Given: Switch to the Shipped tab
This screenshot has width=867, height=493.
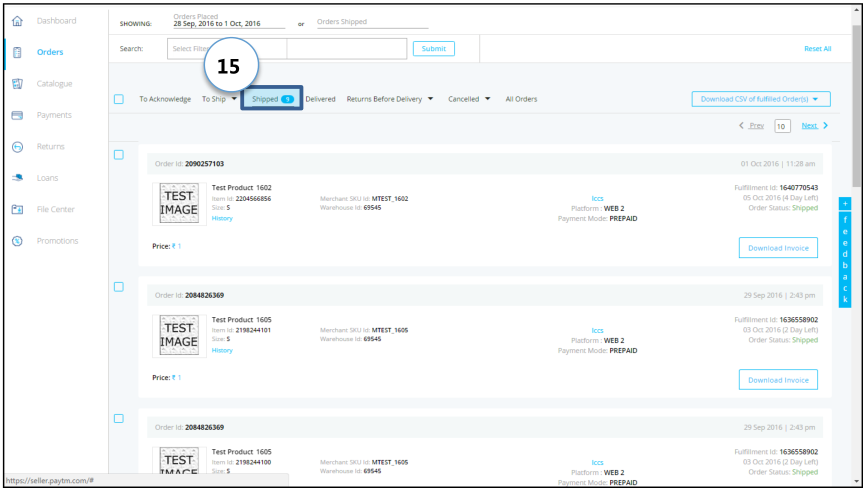Looking at the screenshot, I should click(x=272, y=99).
